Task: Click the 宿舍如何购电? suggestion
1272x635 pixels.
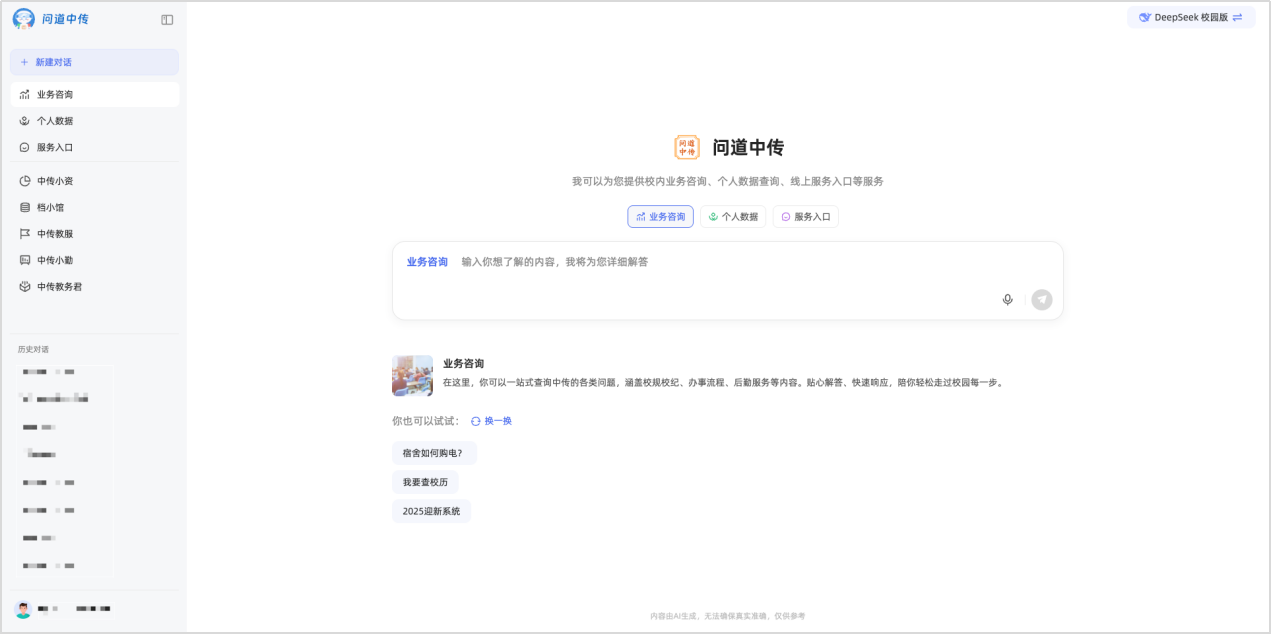Action: [433, 453]
